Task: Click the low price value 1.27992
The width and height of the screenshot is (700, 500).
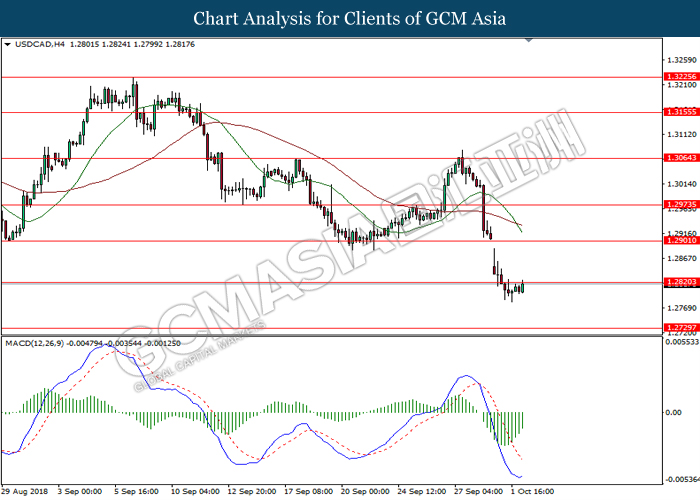Action: coord(148,44)
